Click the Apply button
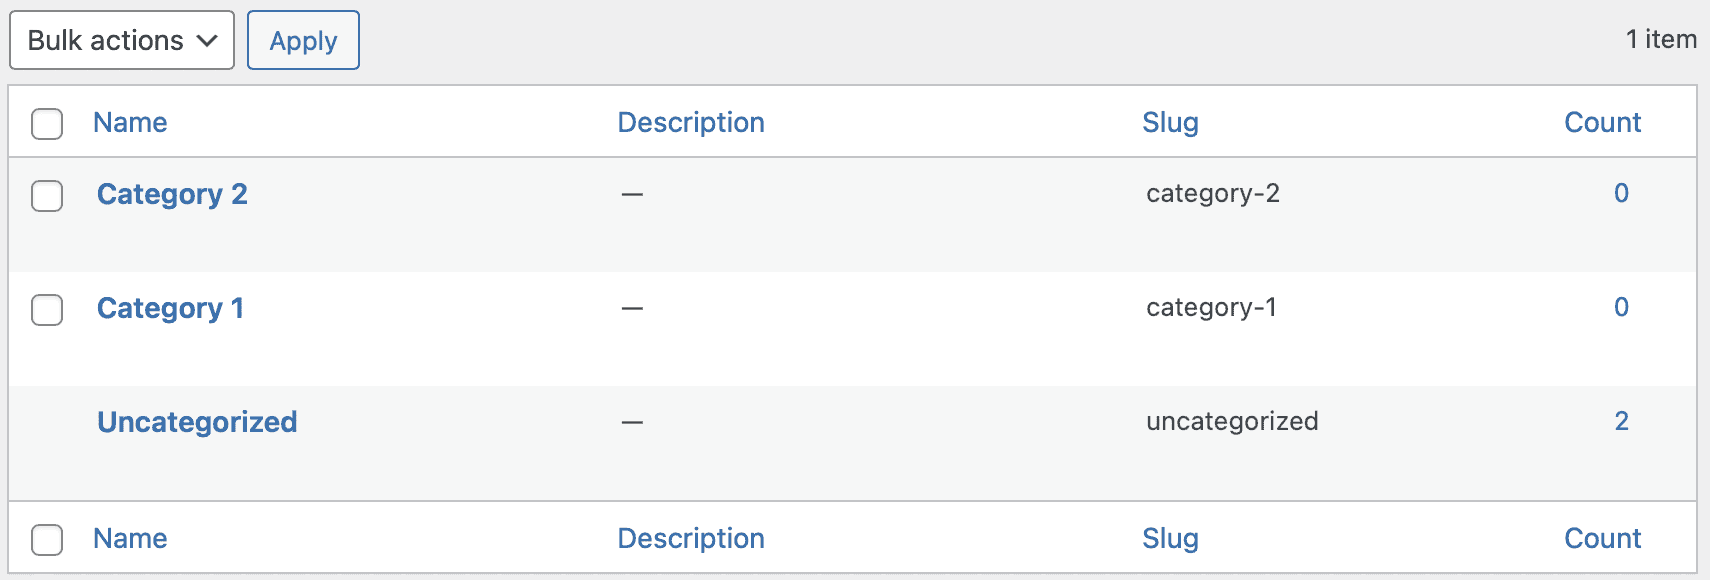The image size is (1710, 580). pyautogui.click(x=303, y=40)
